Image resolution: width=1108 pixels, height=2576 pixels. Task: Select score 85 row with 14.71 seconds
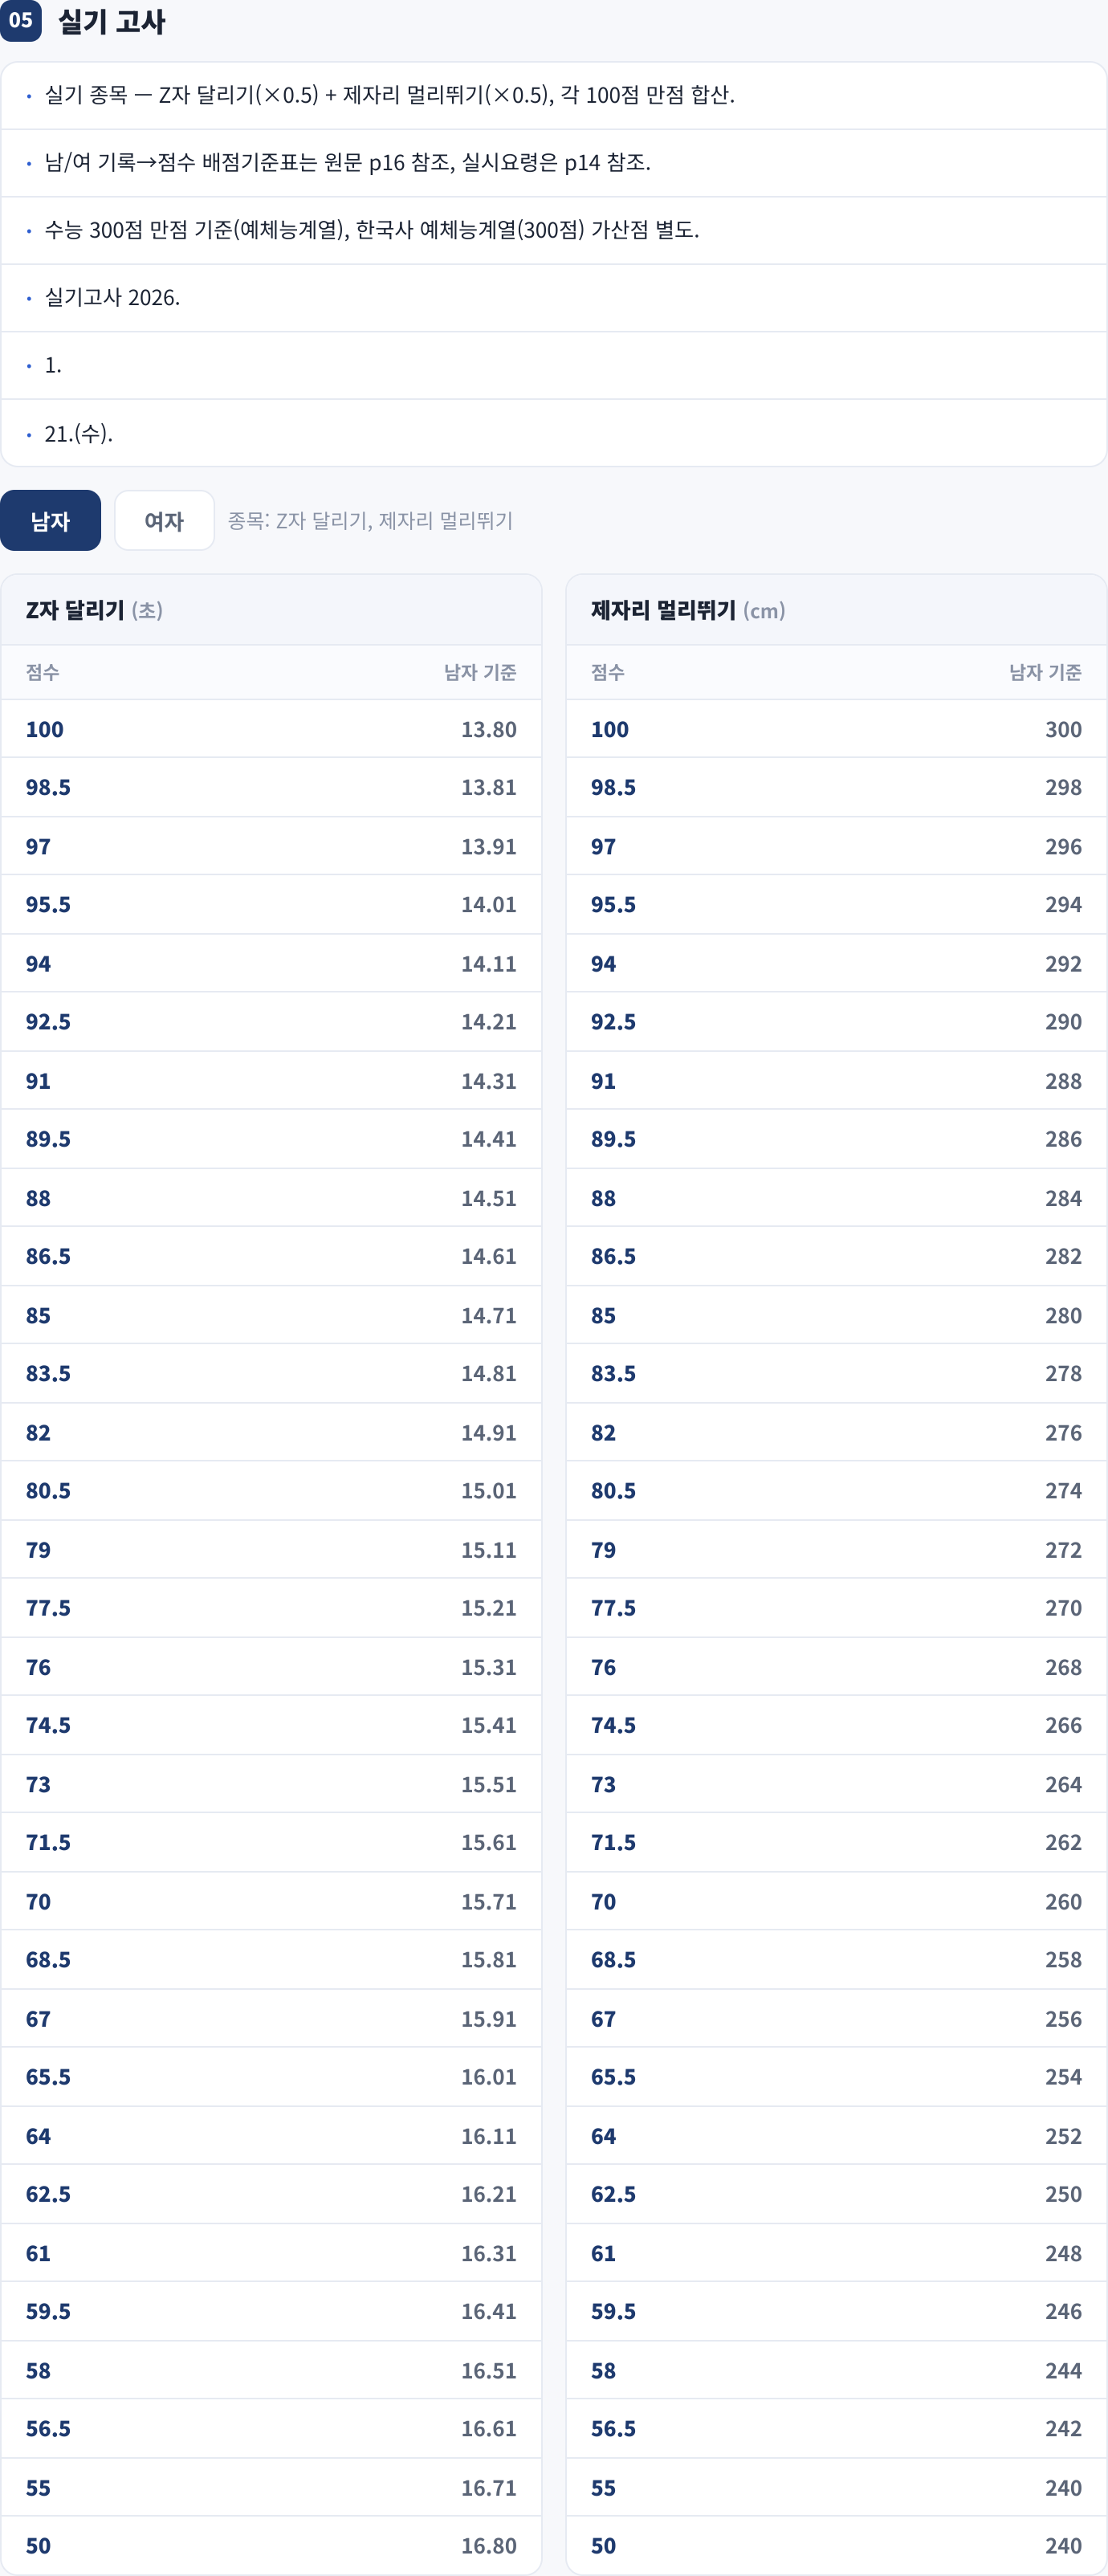271,1315
